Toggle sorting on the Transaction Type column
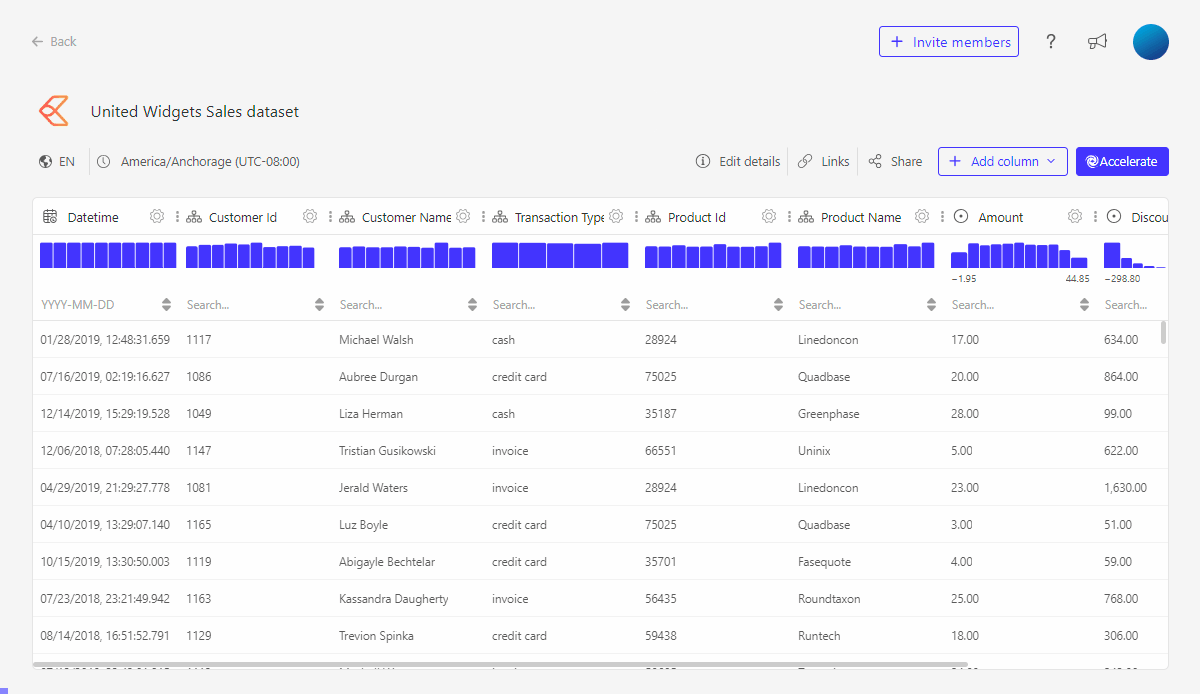Viewport: 1200px width, 694px height. point(625,304)
